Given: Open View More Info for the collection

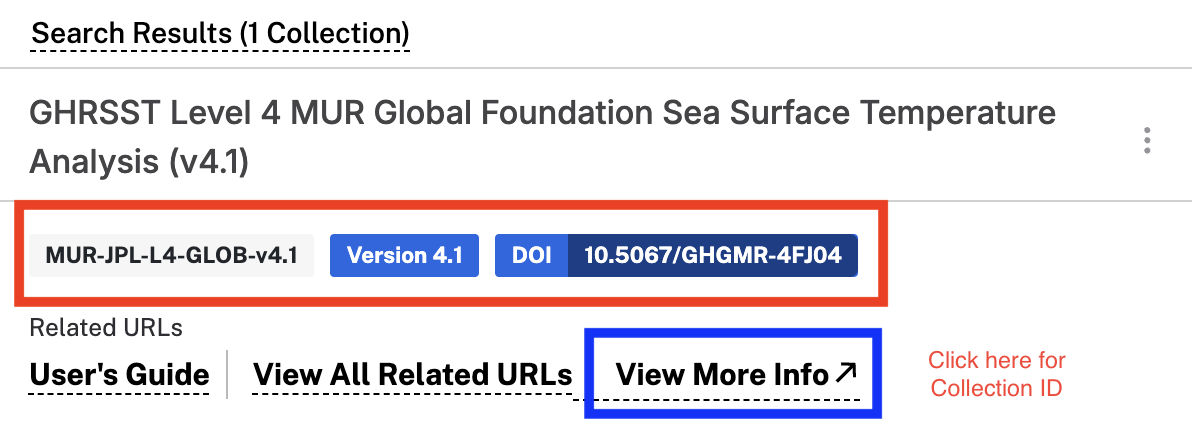Looking at the screenshot, I should [737, 374].
